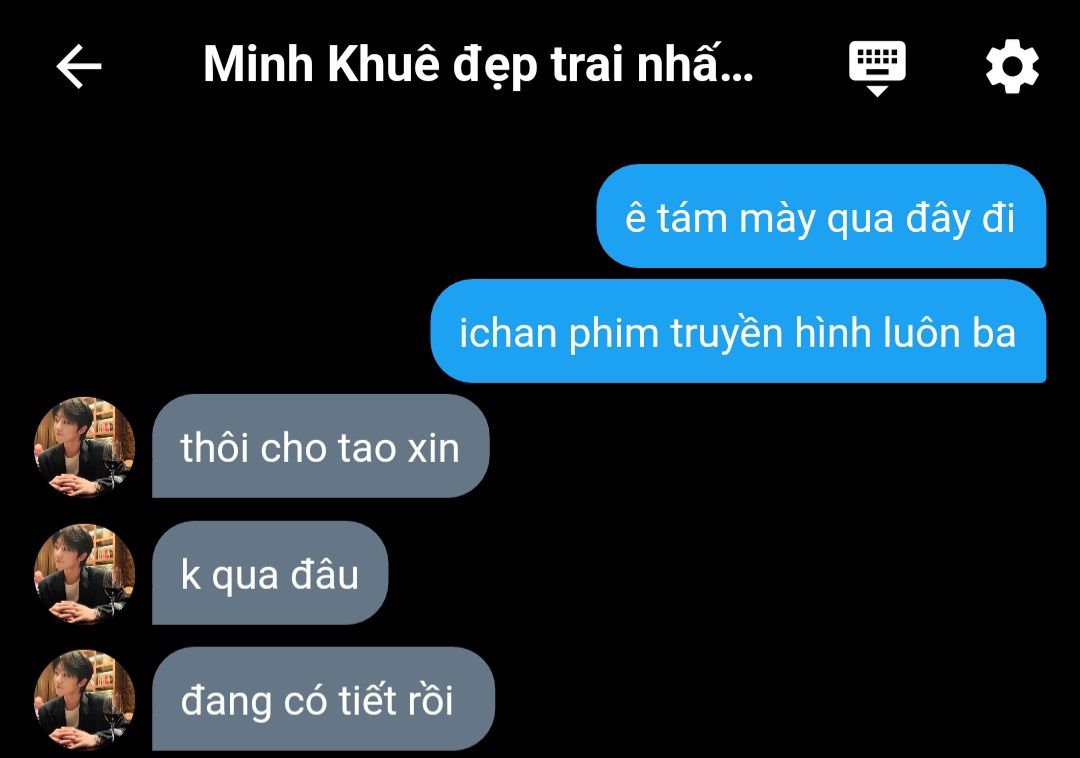
Task: Click the word "đâu" in the gray bubble
Action: coord(324,573)
